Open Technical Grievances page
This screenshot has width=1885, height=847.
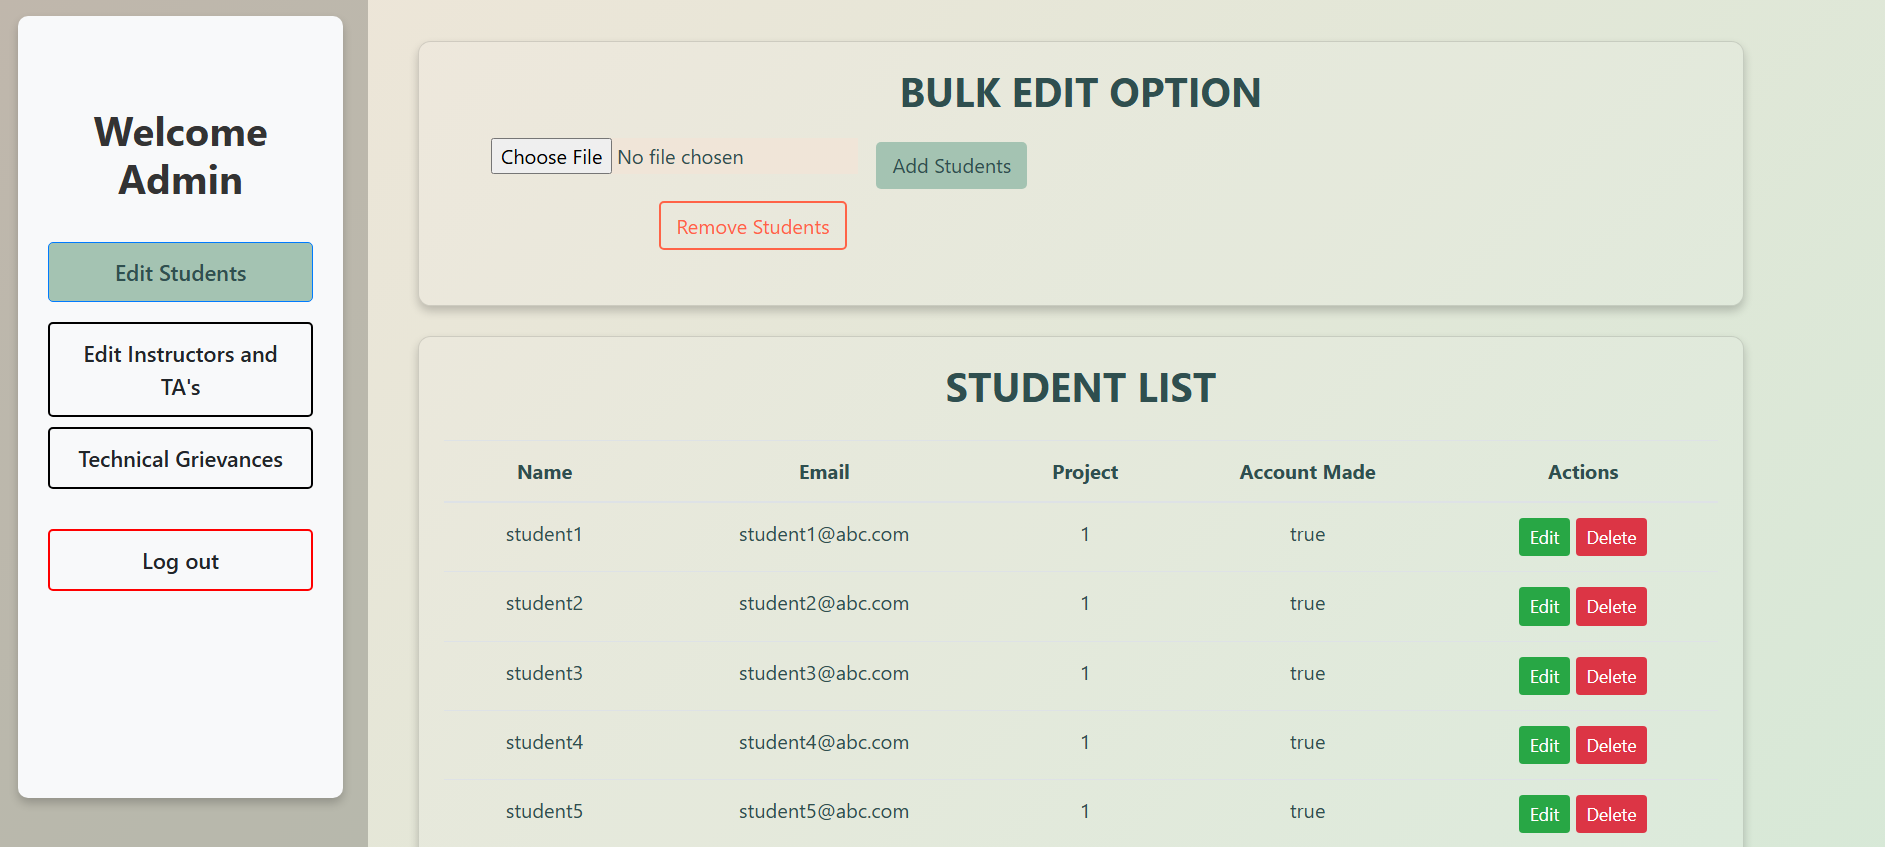click(180, 459)
